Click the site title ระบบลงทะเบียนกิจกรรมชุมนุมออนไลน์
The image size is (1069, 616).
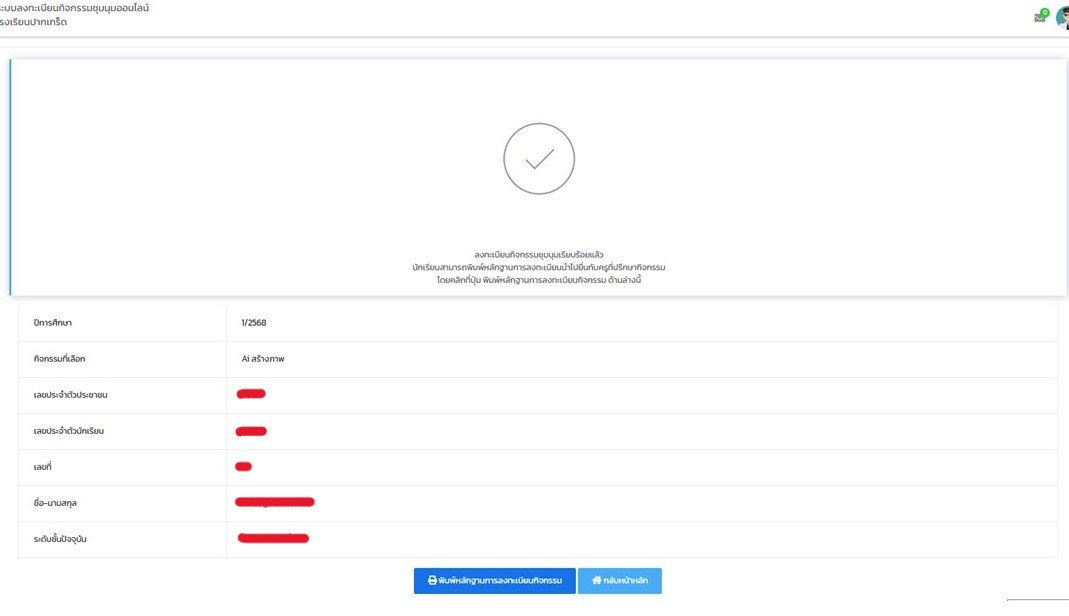75,8
